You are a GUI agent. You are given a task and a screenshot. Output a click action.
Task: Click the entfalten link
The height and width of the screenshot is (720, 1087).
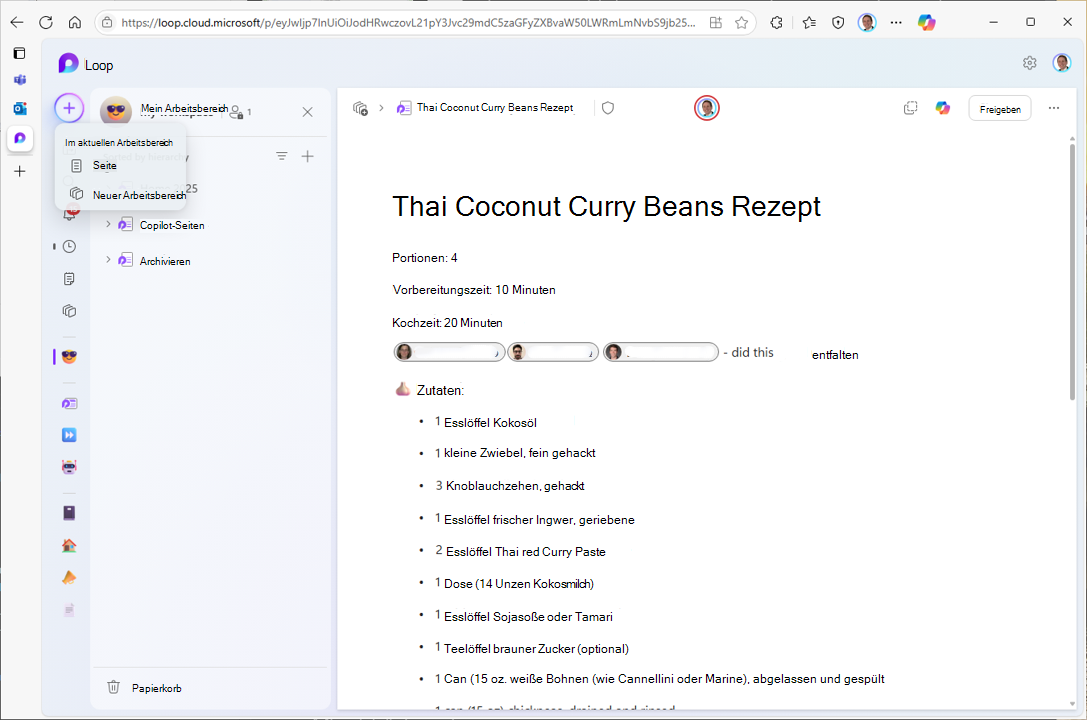point(835,355)
